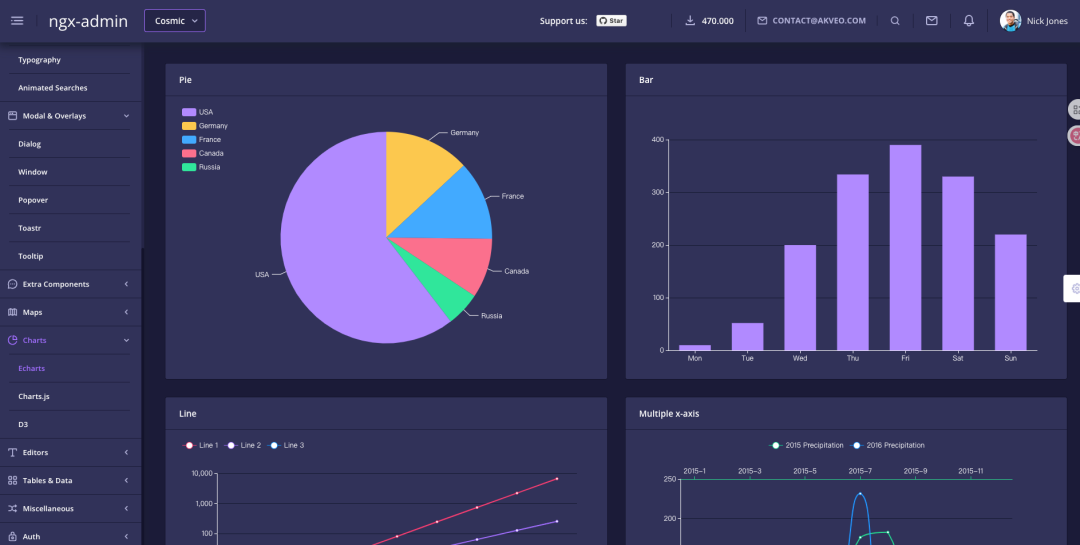Toggle the 2016 Precipitation legend

[x=887, y=446]
